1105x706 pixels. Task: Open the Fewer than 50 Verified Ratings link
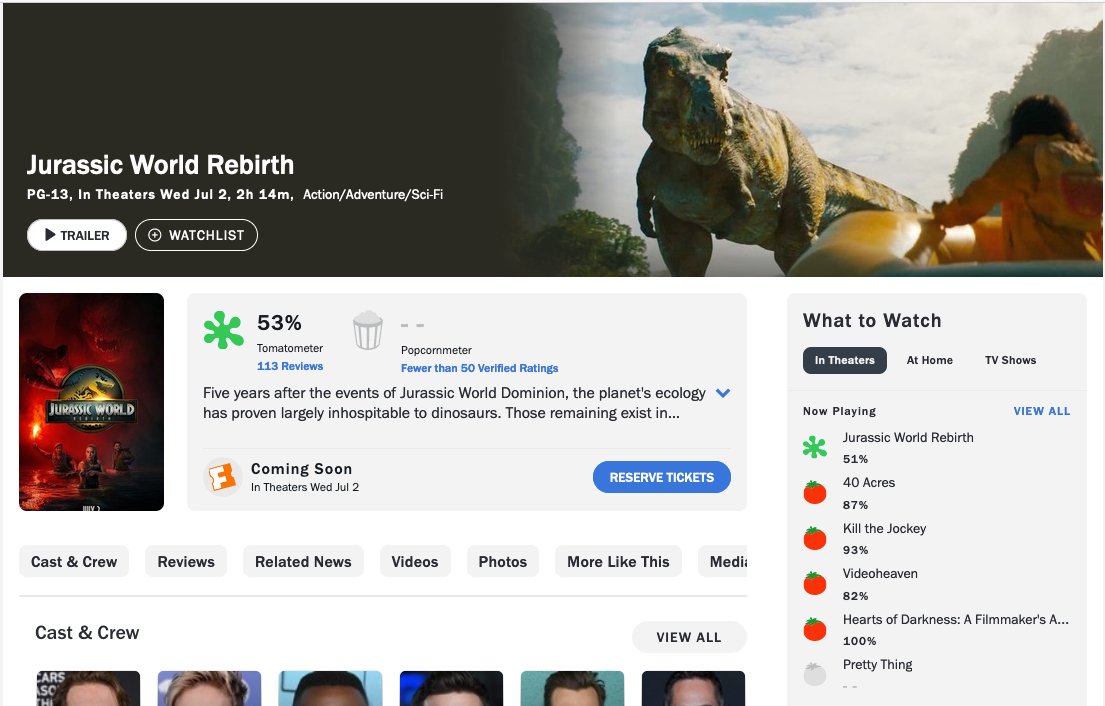[x=479, y=368]
